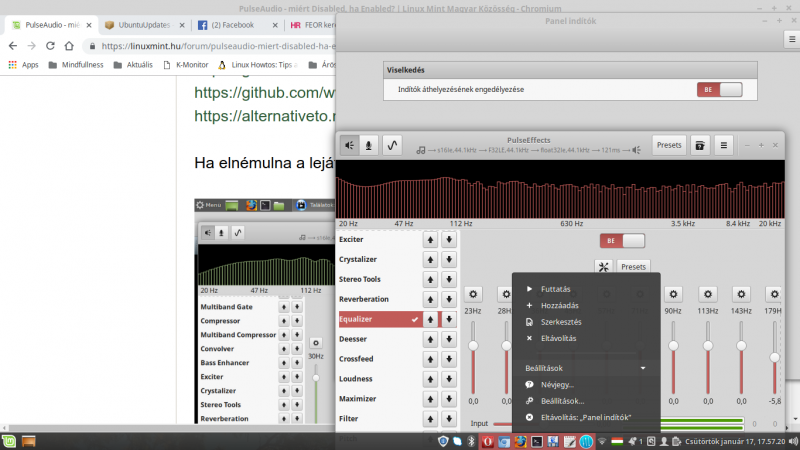Open settings gear for 23Hz band

pos(473,294)
